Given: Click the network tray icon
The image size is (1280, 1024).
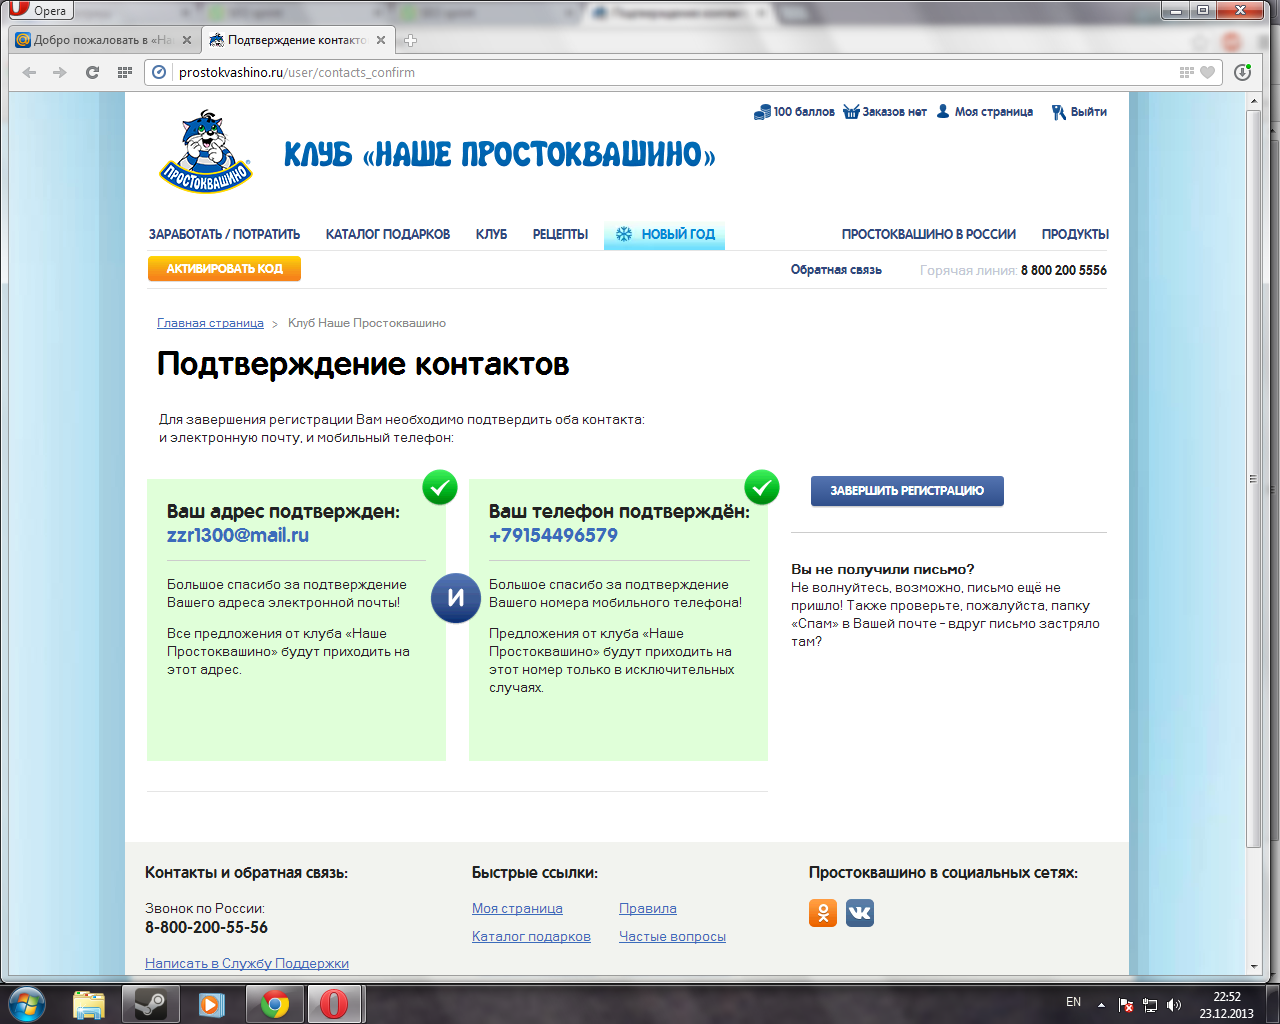Looking at the screenshot, I should tap(1150, 1005).
